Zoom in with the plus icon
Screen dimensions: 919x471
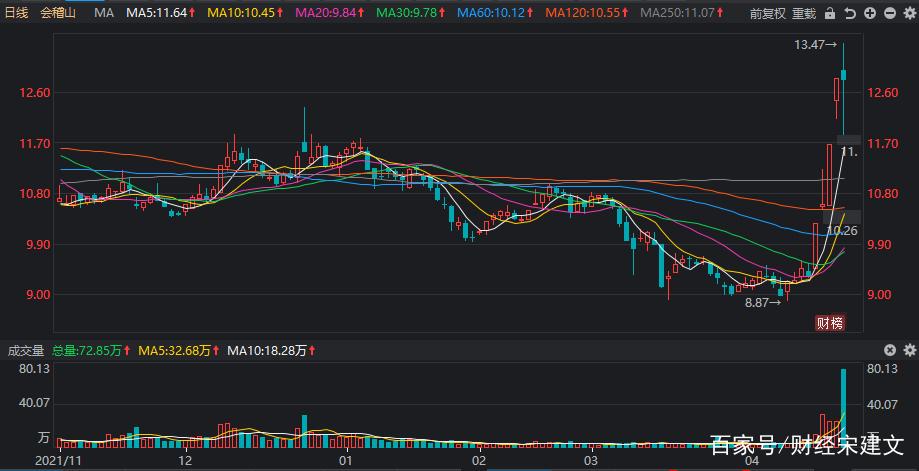tap(869, 13)
